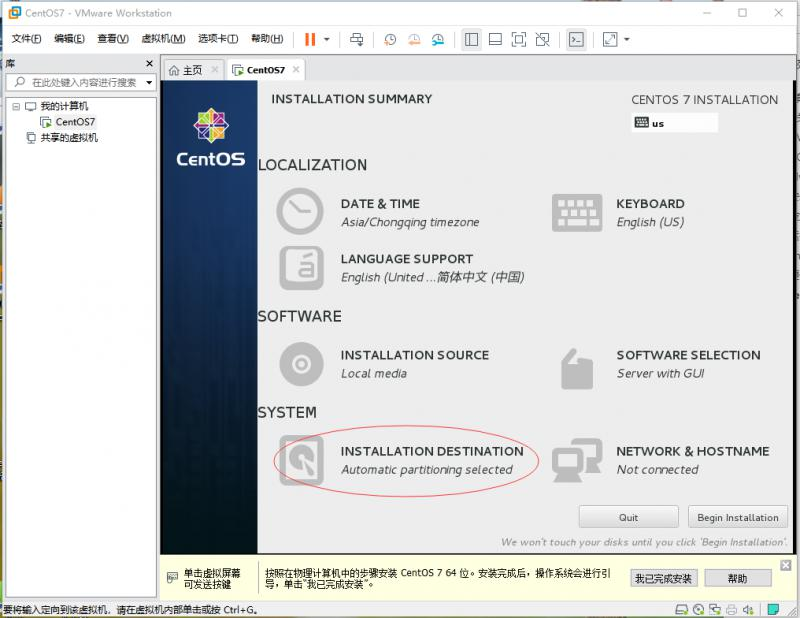The width and height of the screenshot is (800, 618).
Task: Click the SOFTWARE SELECTION label
Action: pos(688,355)
